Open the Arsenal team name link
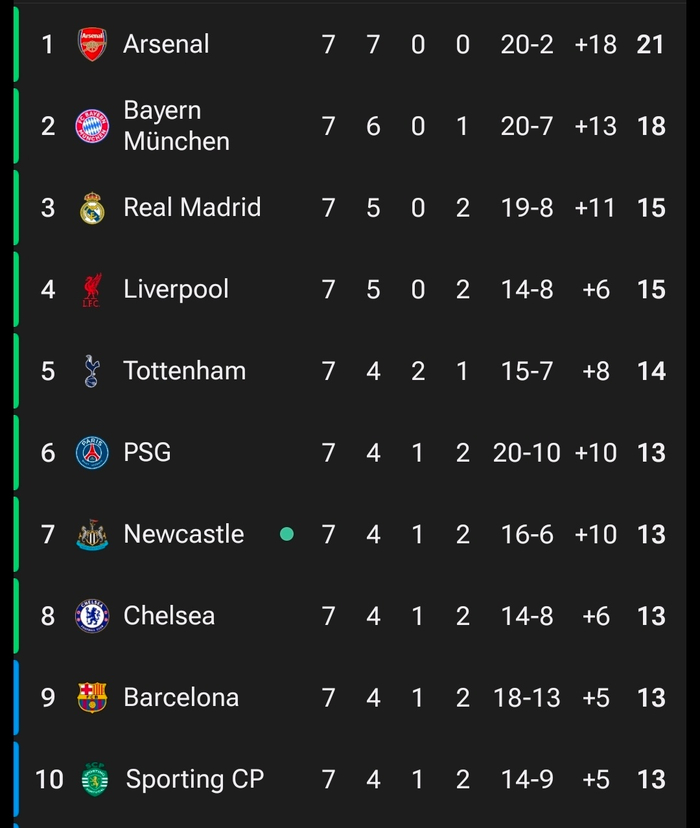The width and height of the screenshot is (700, 828). [166, 44]
